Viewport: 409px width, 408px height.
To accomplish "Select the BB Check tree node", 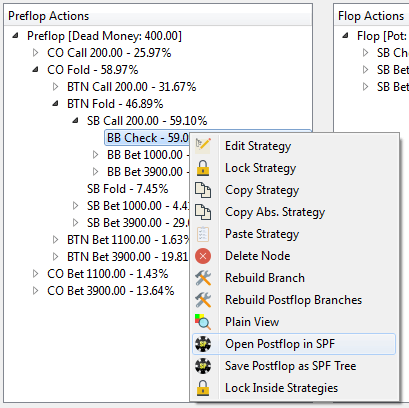I will tap(148, 138).
